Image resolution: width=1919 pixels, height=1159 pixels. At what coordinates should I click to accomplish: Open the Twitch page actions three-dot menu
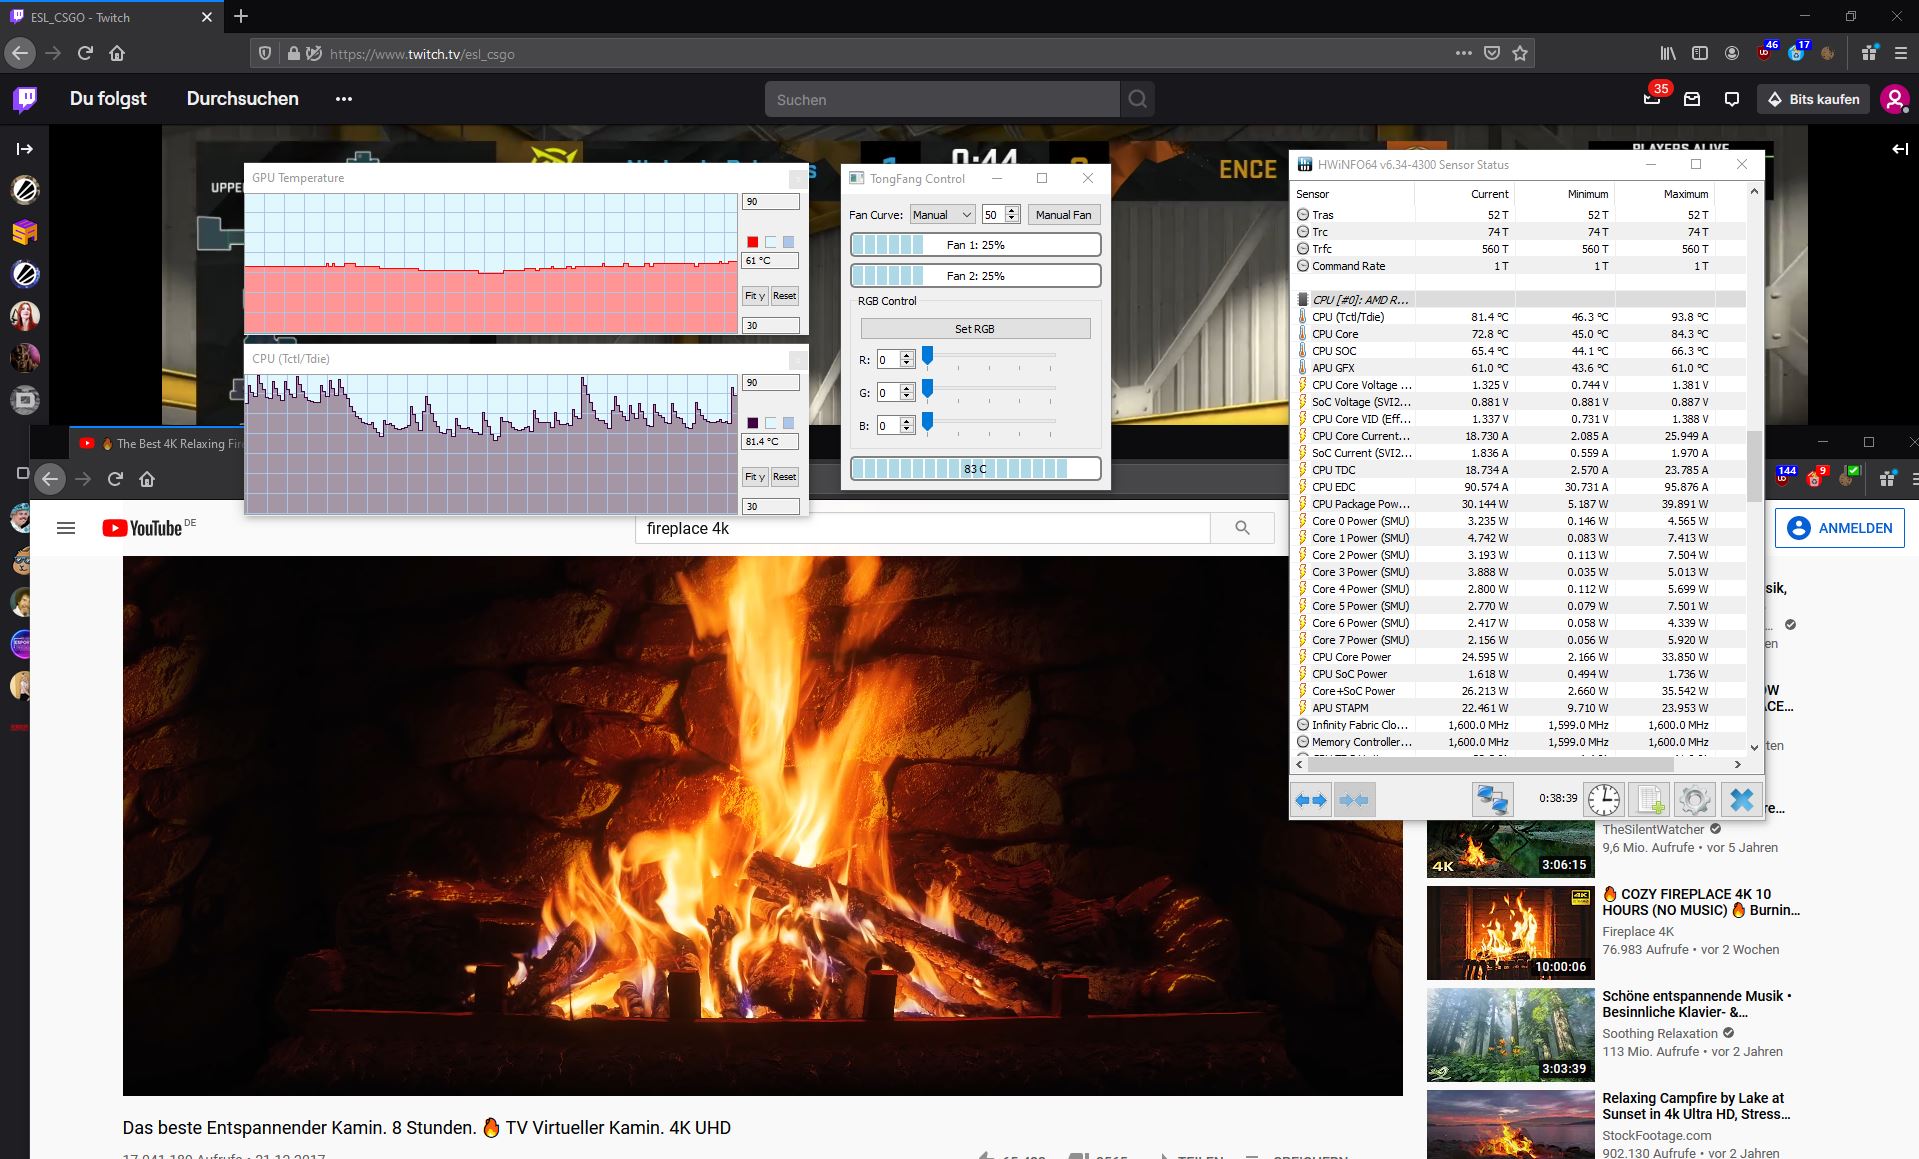click(x=1464, y=53)
